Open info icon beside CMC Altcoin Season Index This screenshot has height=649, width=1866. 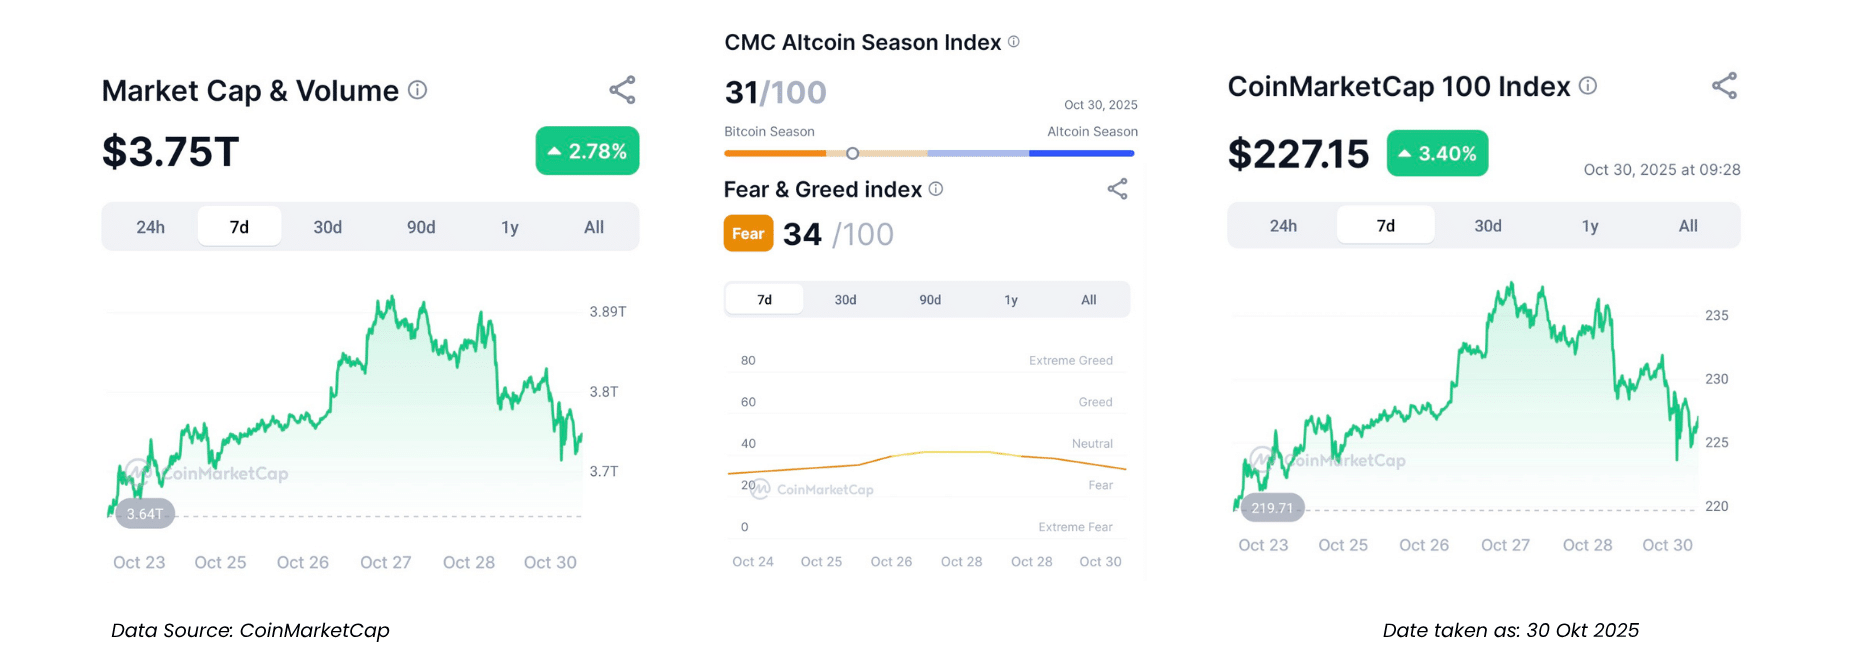tap(1013, 42)
